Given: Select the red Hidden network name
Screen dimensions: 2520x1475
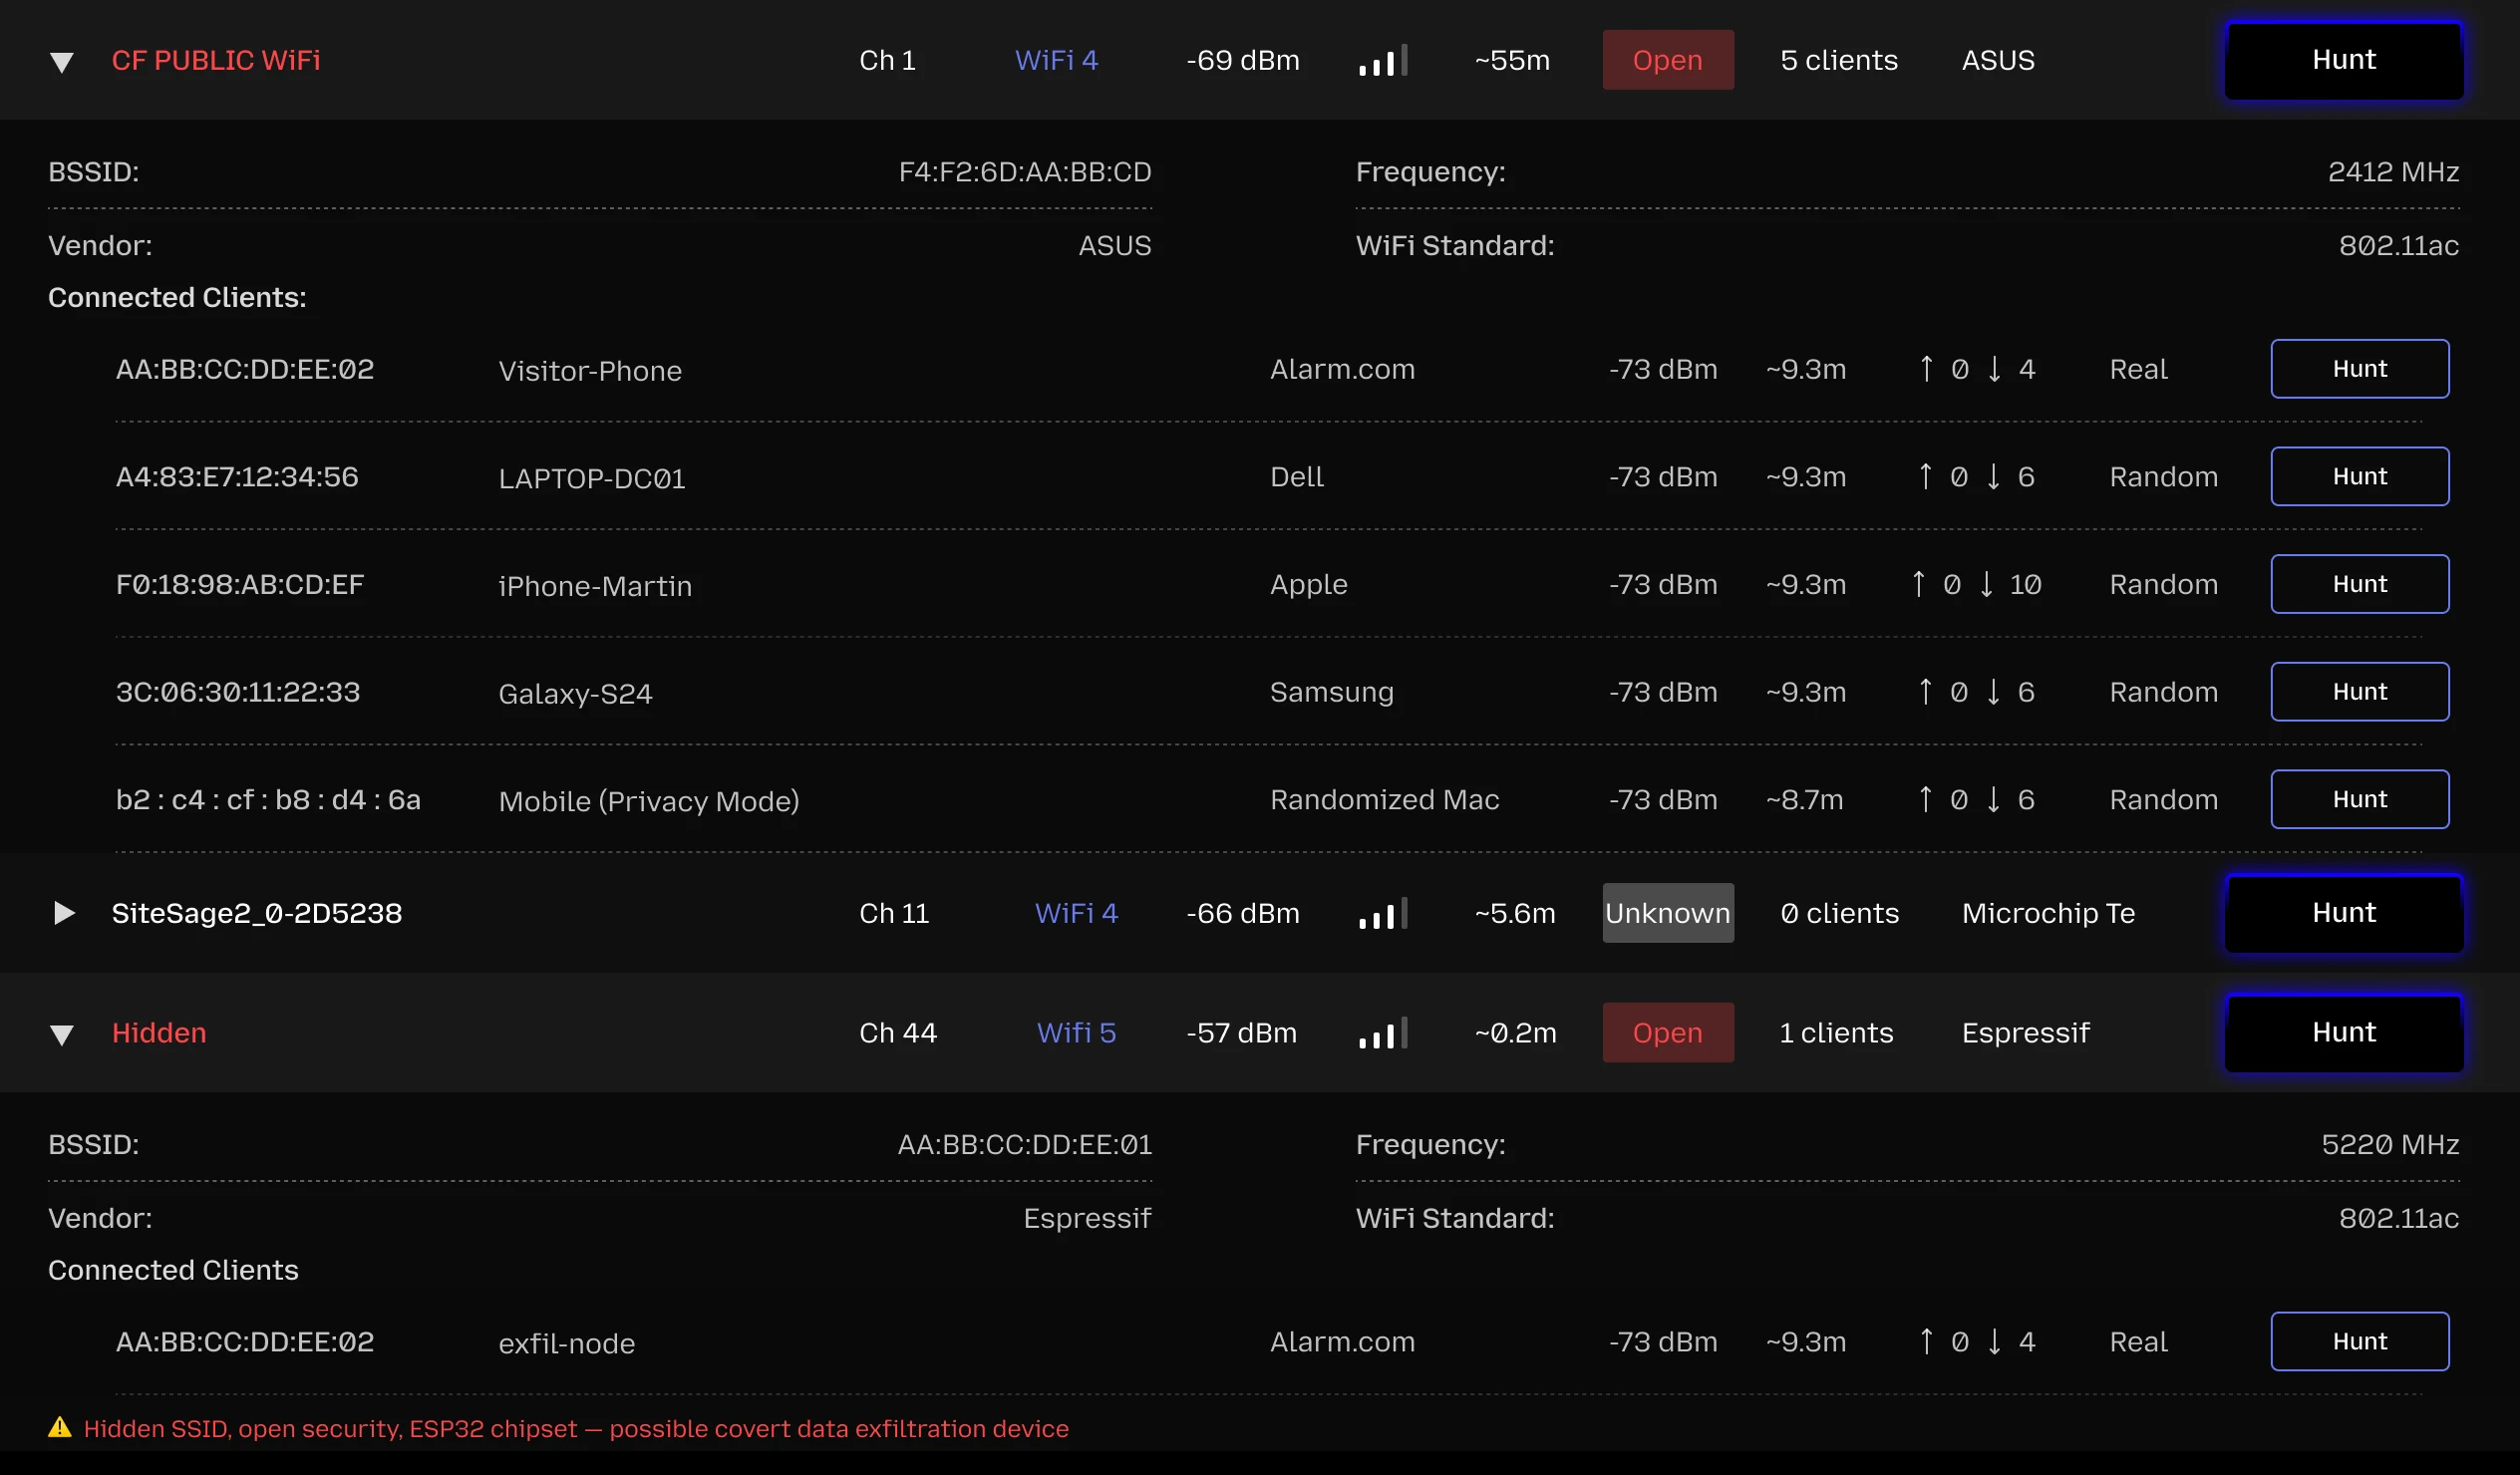Looking at the screenshot, I should pos(159,1032).
